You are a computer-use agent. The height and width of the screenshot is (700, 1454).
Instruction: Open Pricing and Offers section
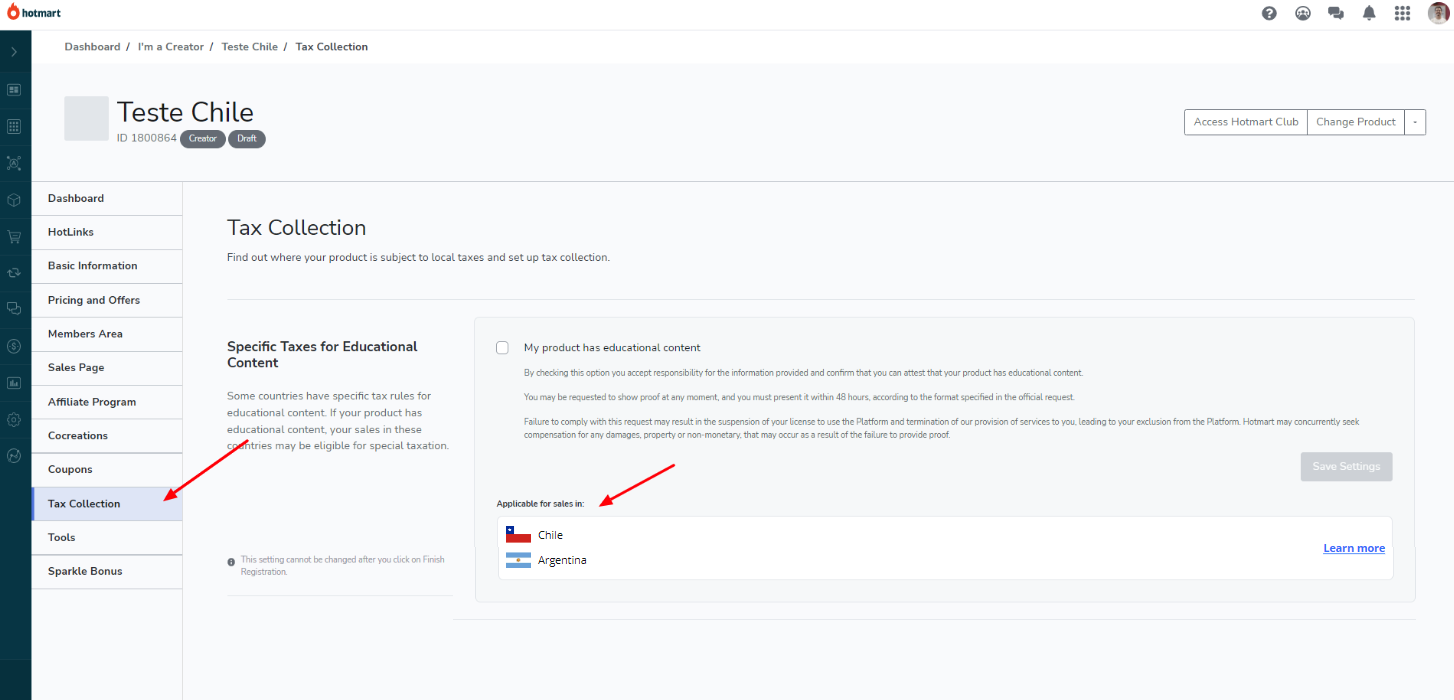point(107,300)
